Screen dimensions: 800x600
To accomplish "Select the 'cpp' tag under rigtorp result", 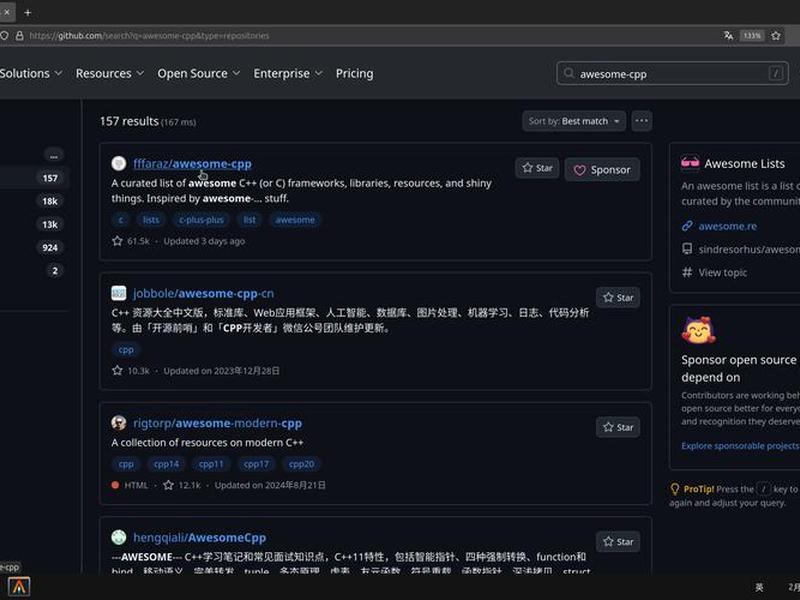I will (126, 464).
